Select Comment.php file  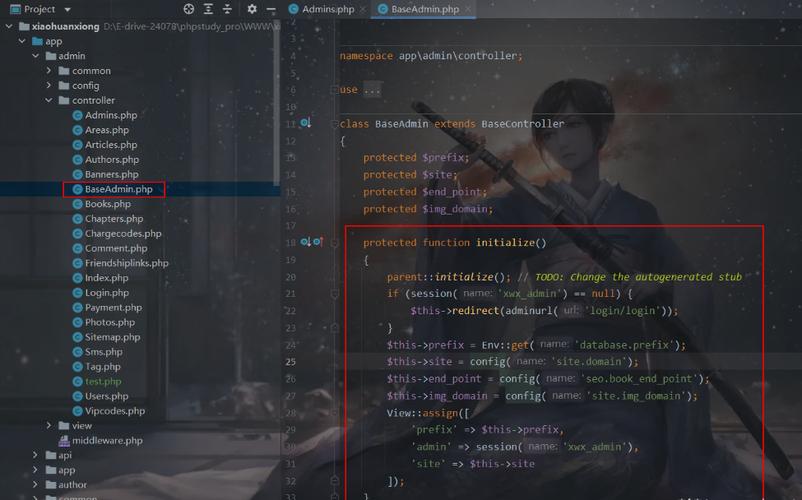coord(116,248)
